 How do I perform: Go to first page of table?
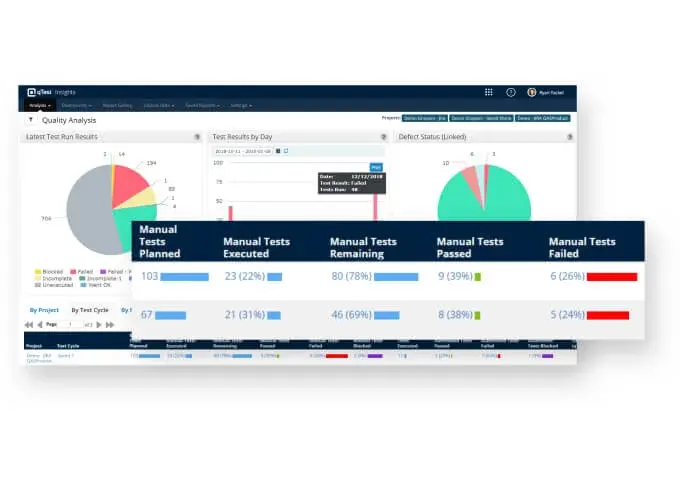tap(27, 325)
